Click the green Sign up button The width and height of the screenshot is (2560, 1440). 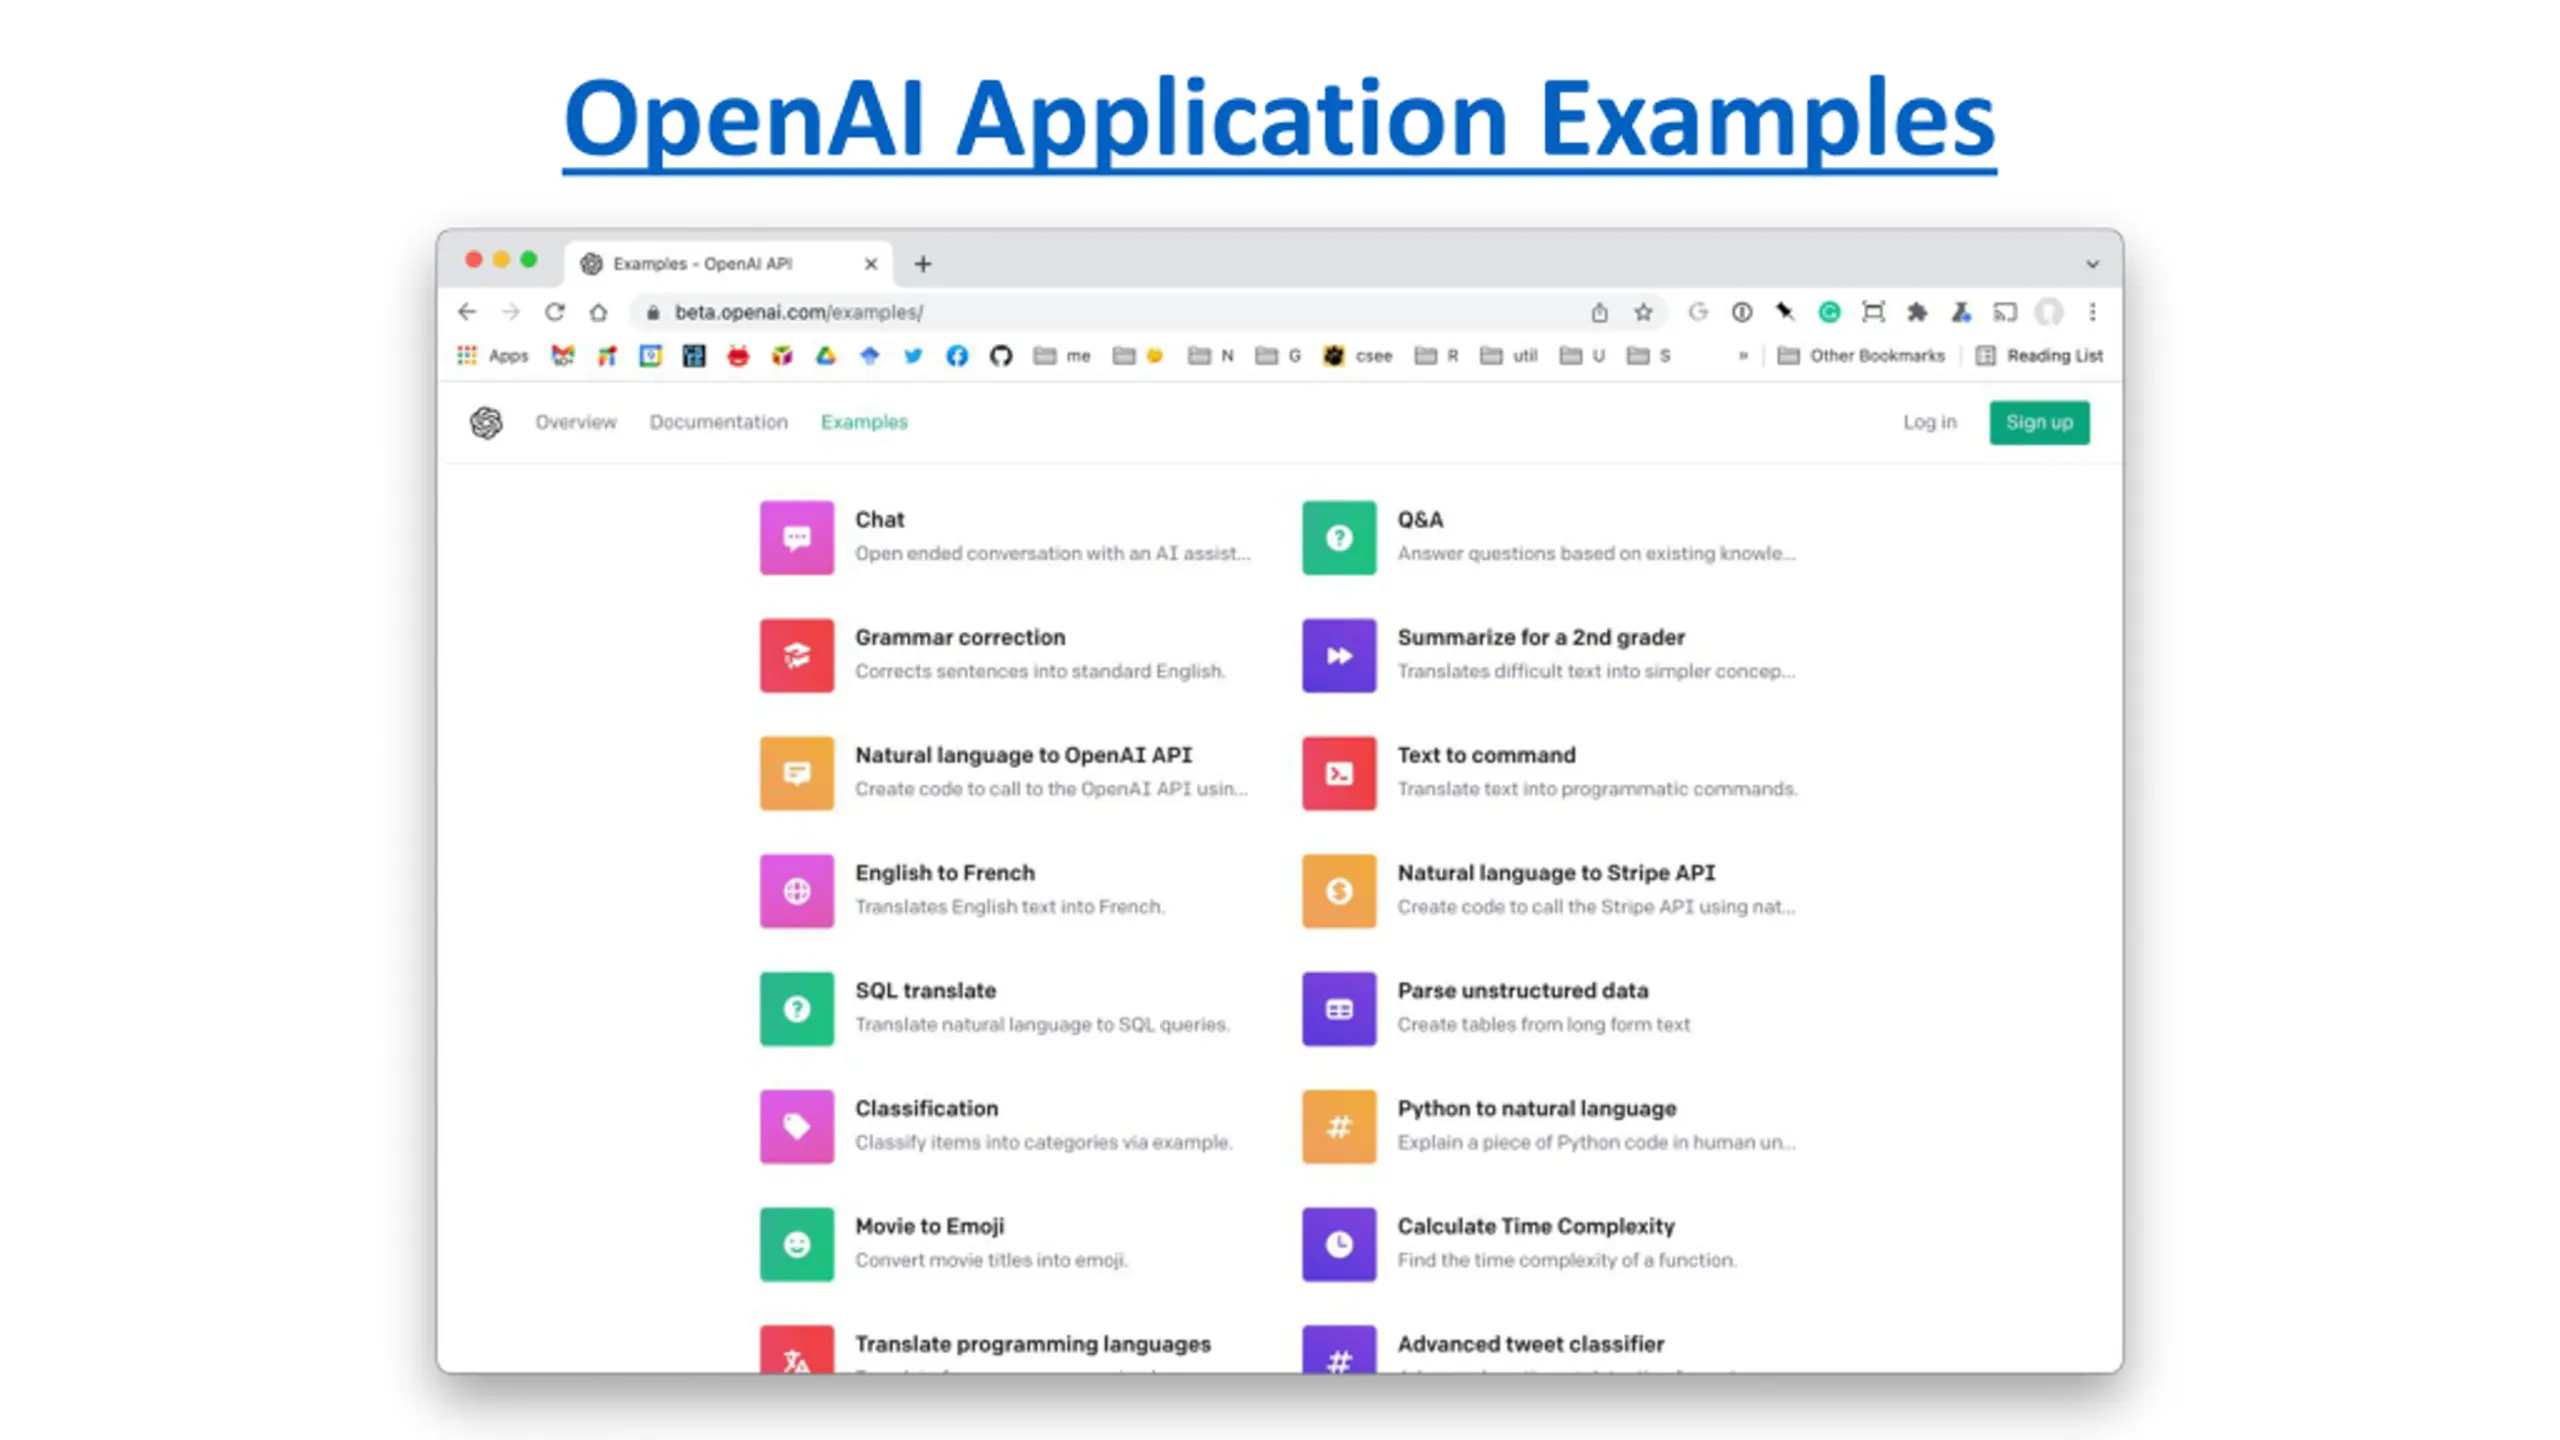(x=2039, y=422)
